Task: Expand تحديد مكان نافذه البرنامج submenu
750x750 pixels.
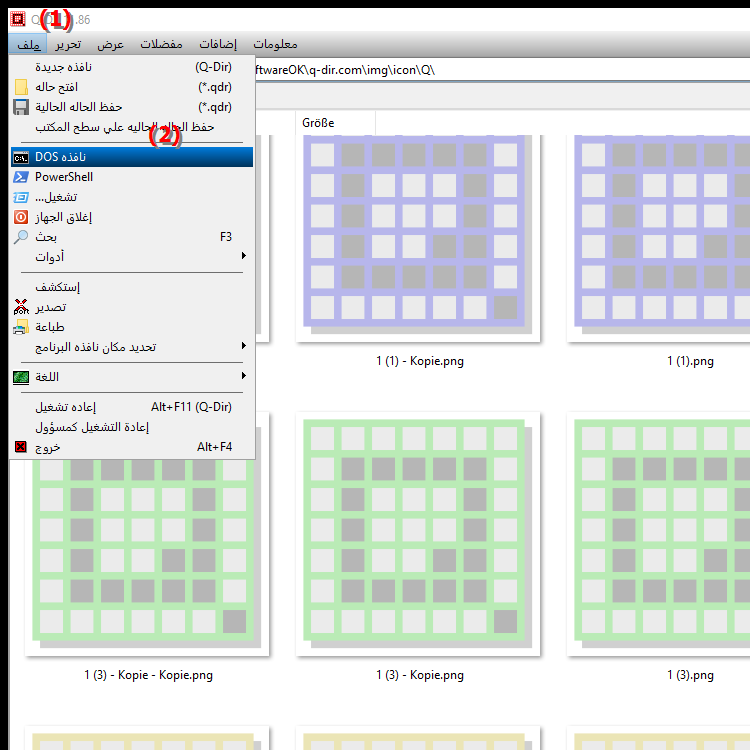Action: (132, 347)
